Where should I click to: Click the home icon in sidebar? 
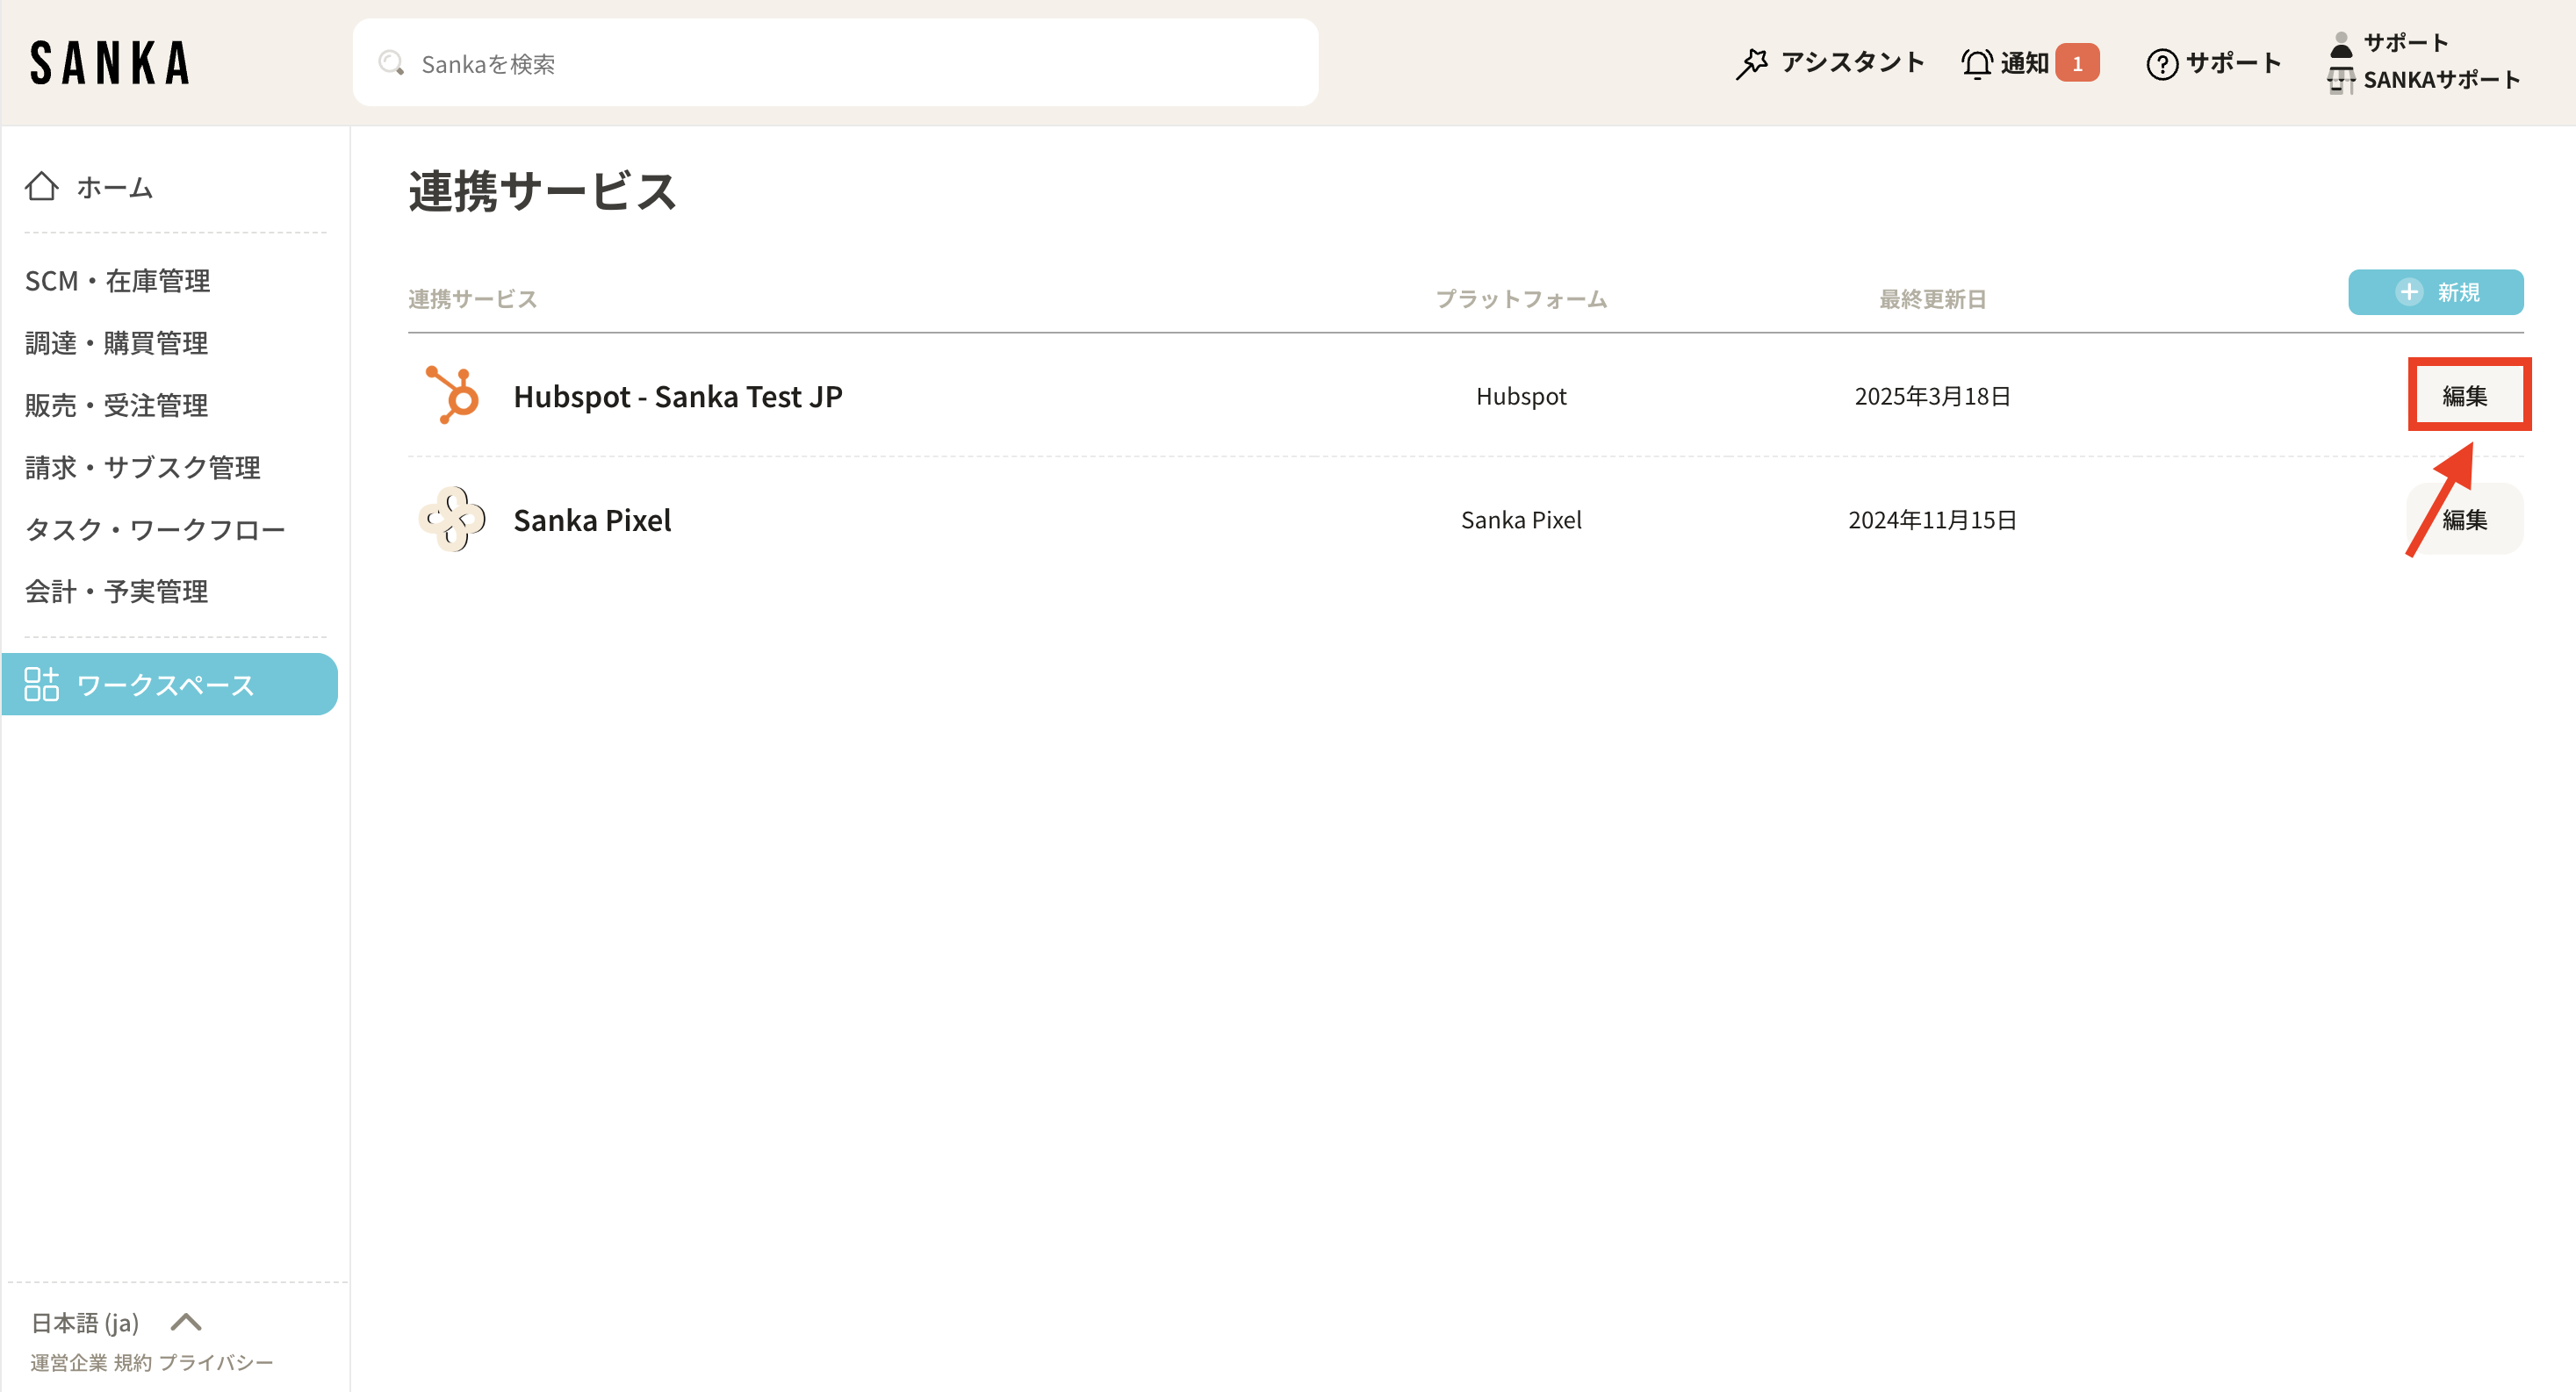coord(42,187)
